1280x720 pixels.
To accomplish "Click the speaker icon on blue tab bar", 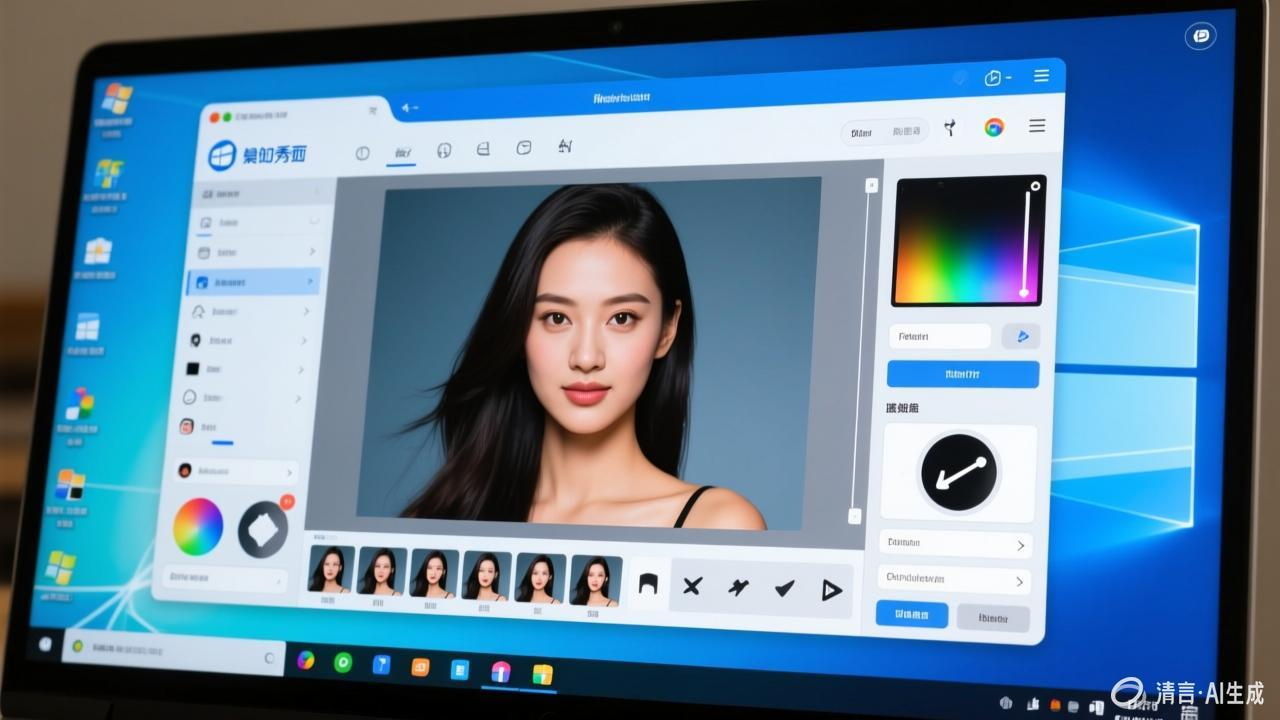I will click(408, 107).
